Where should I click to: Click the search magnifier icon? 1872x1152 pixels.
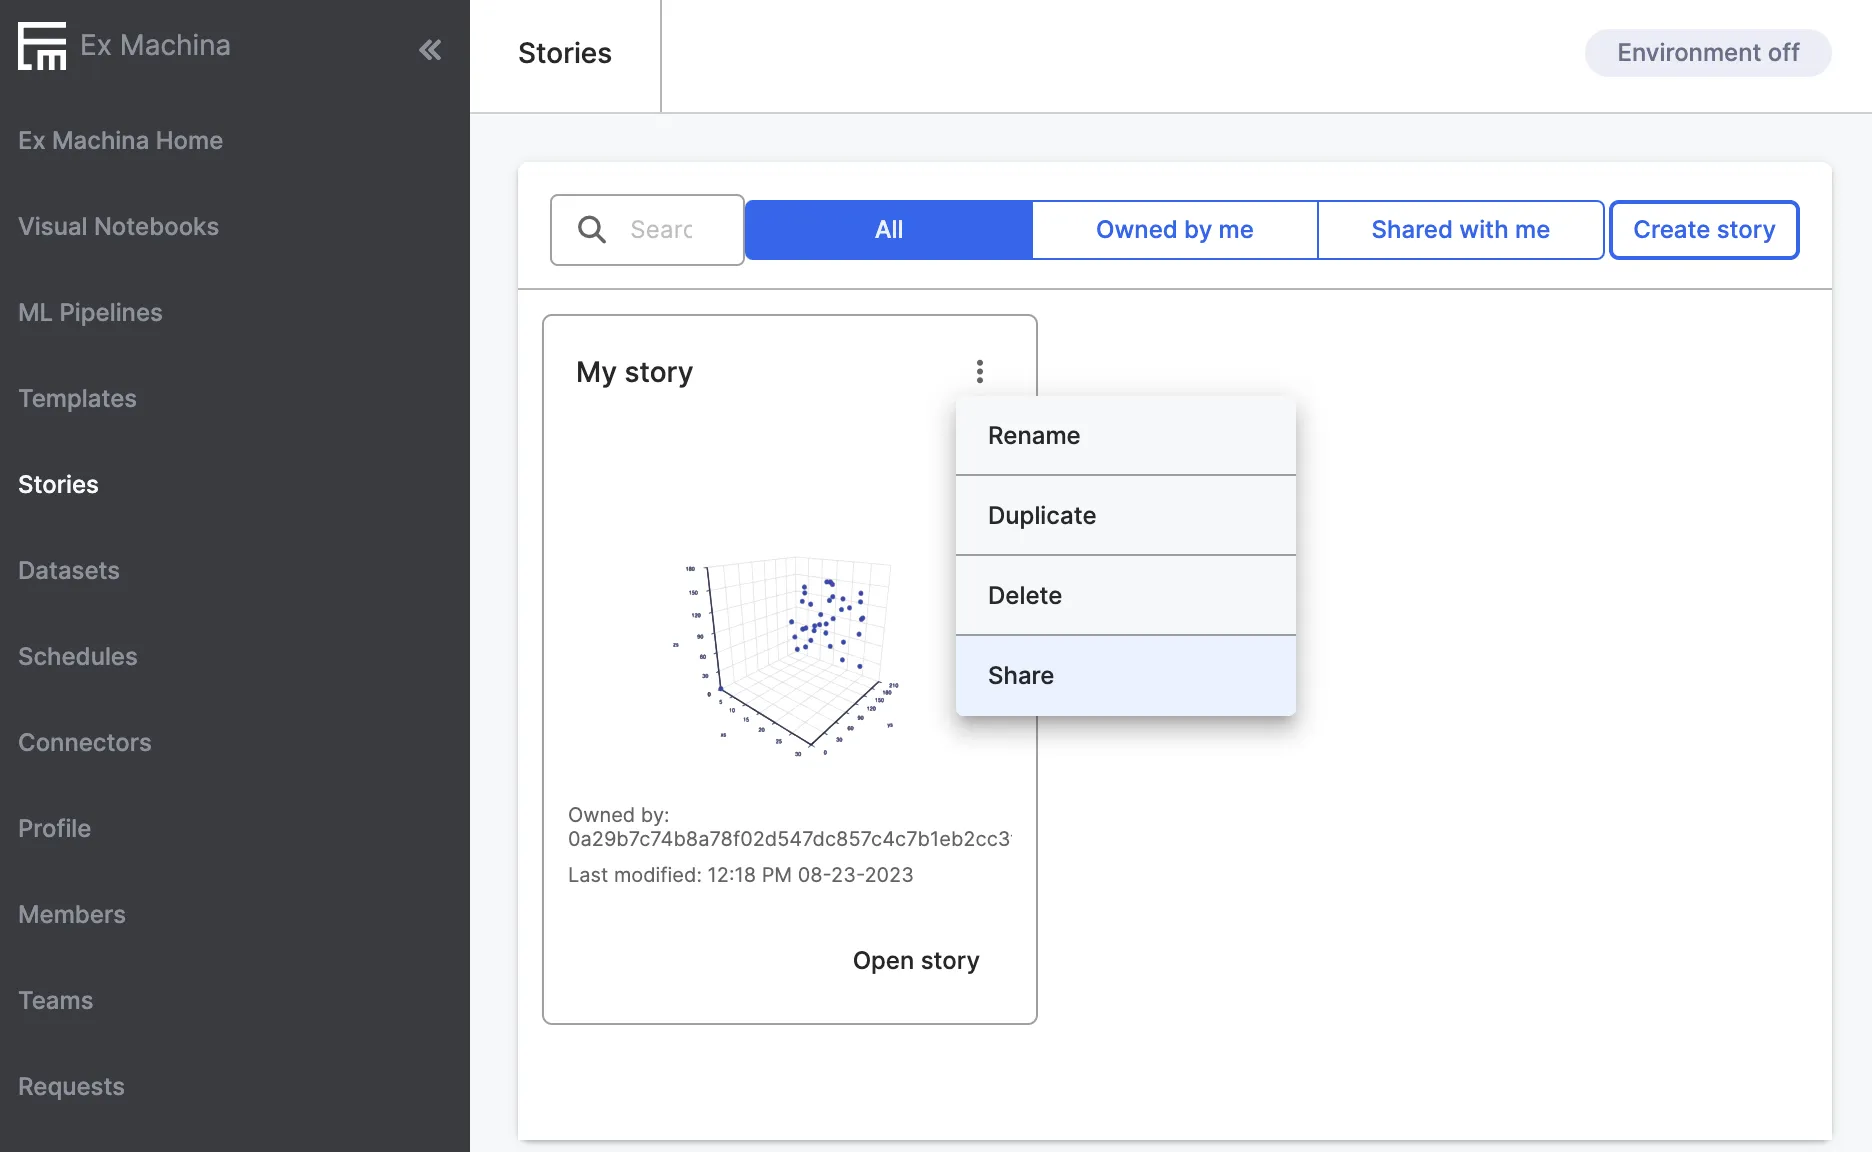592,230
